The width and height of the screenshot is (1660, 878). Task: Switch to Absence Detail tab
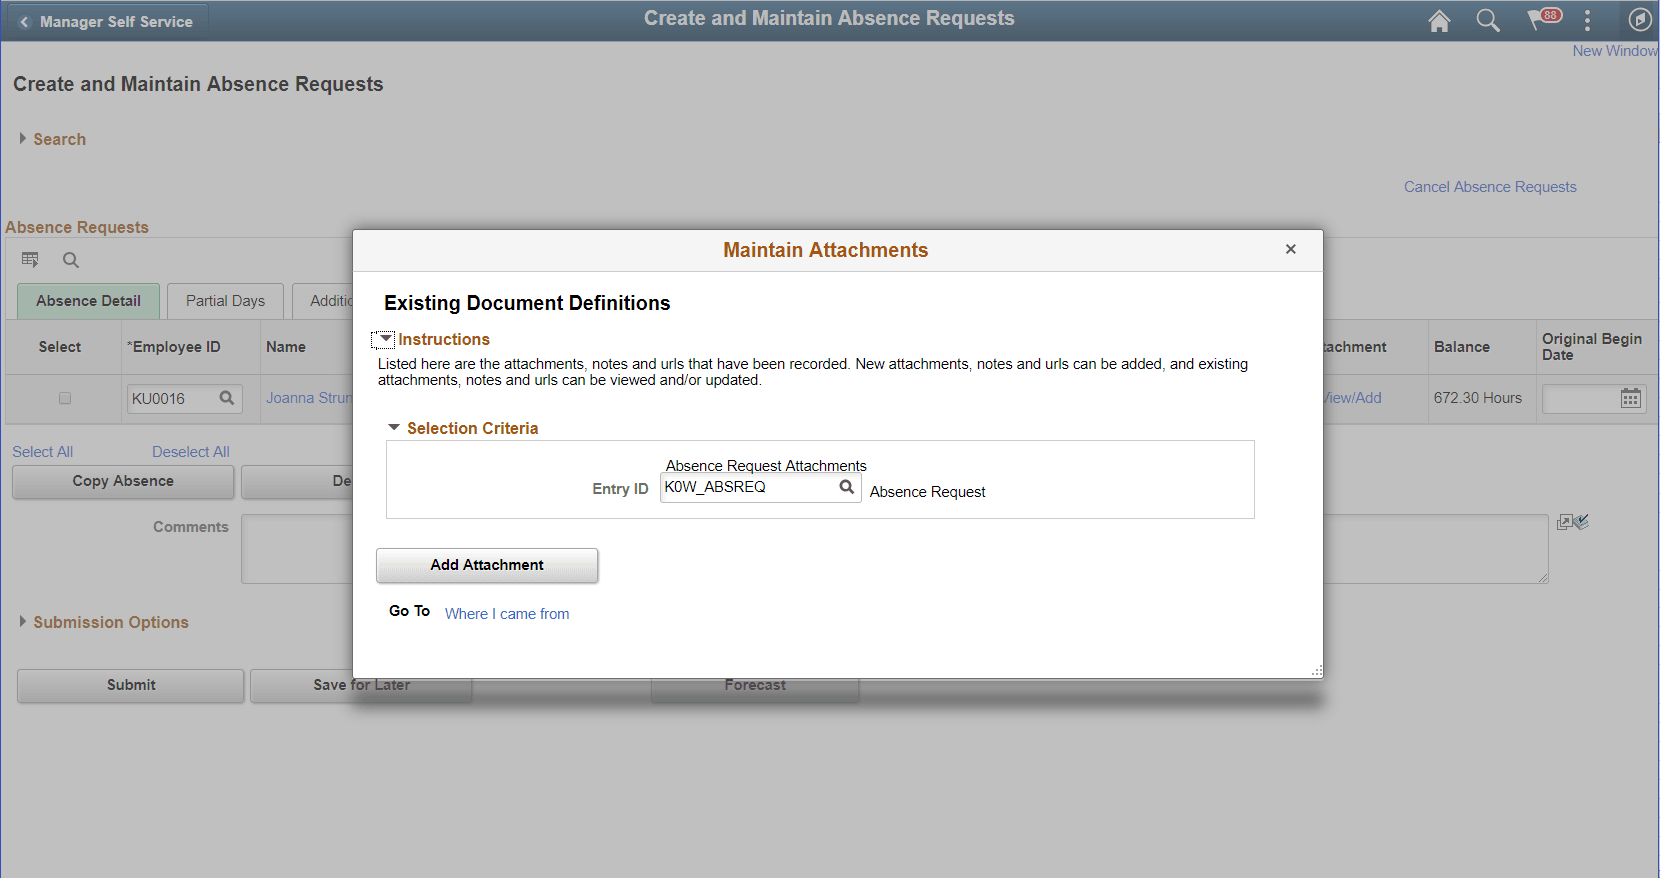coord(88,301)
